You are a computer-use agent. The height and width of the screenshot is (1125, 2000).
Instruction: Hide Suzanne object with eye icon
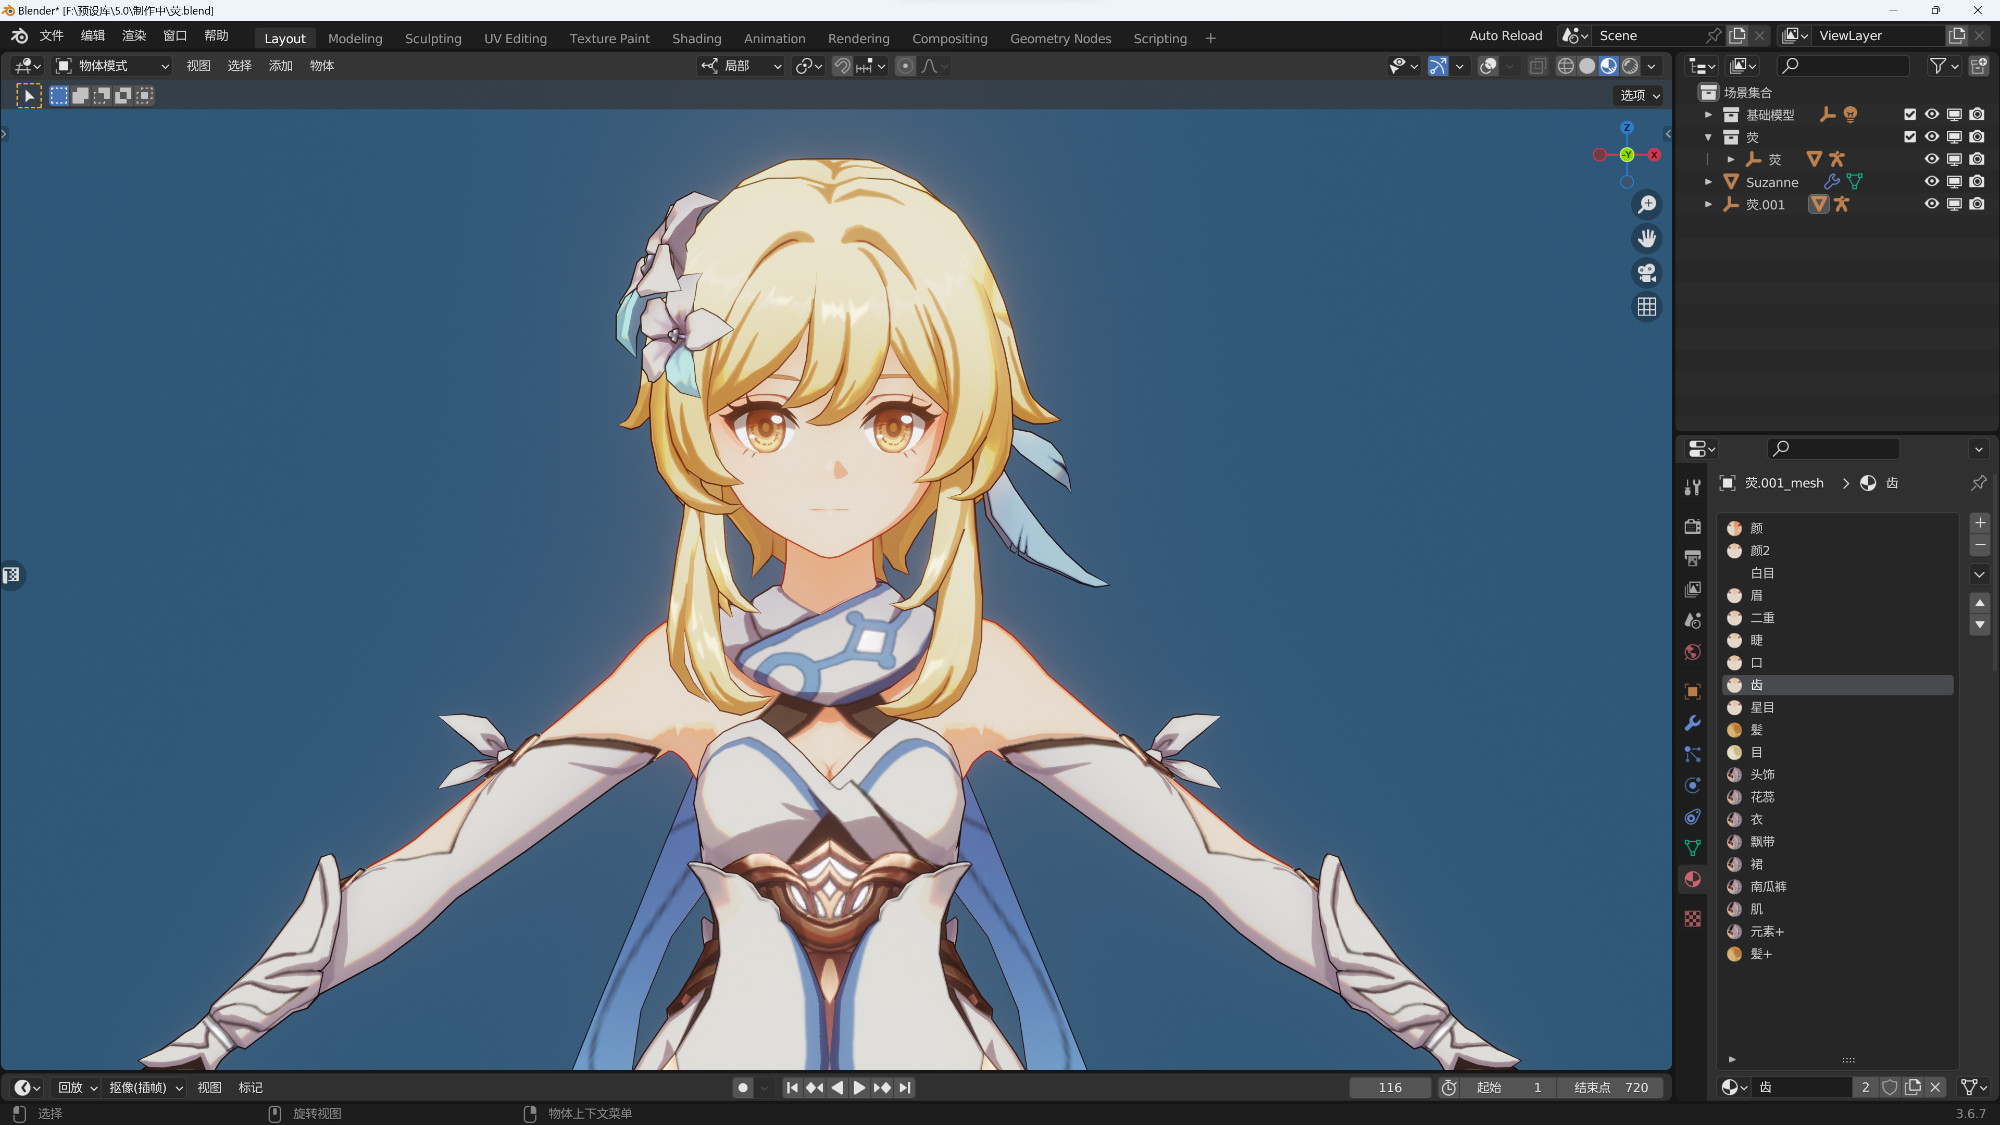[1931, 182]
